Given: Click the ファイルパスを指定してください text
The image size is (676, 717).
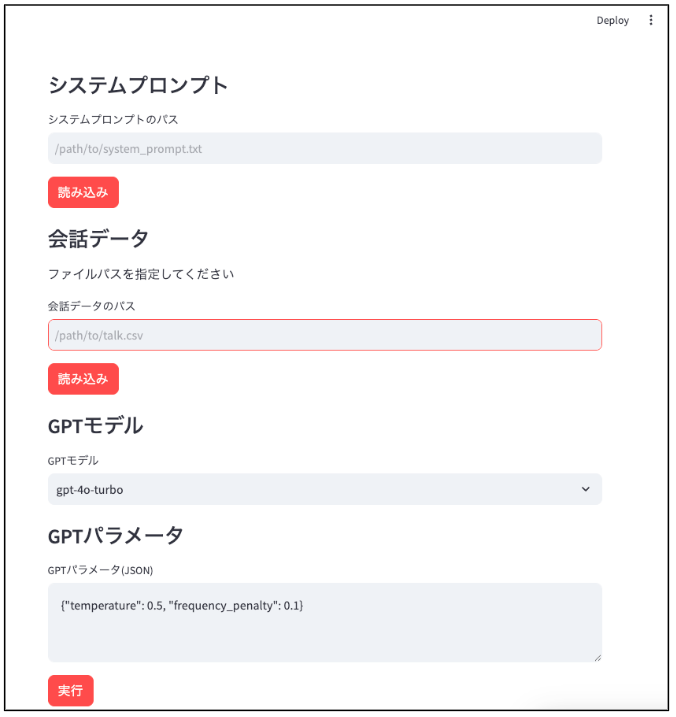Looking at the screenshot, I should pos(141,274).
